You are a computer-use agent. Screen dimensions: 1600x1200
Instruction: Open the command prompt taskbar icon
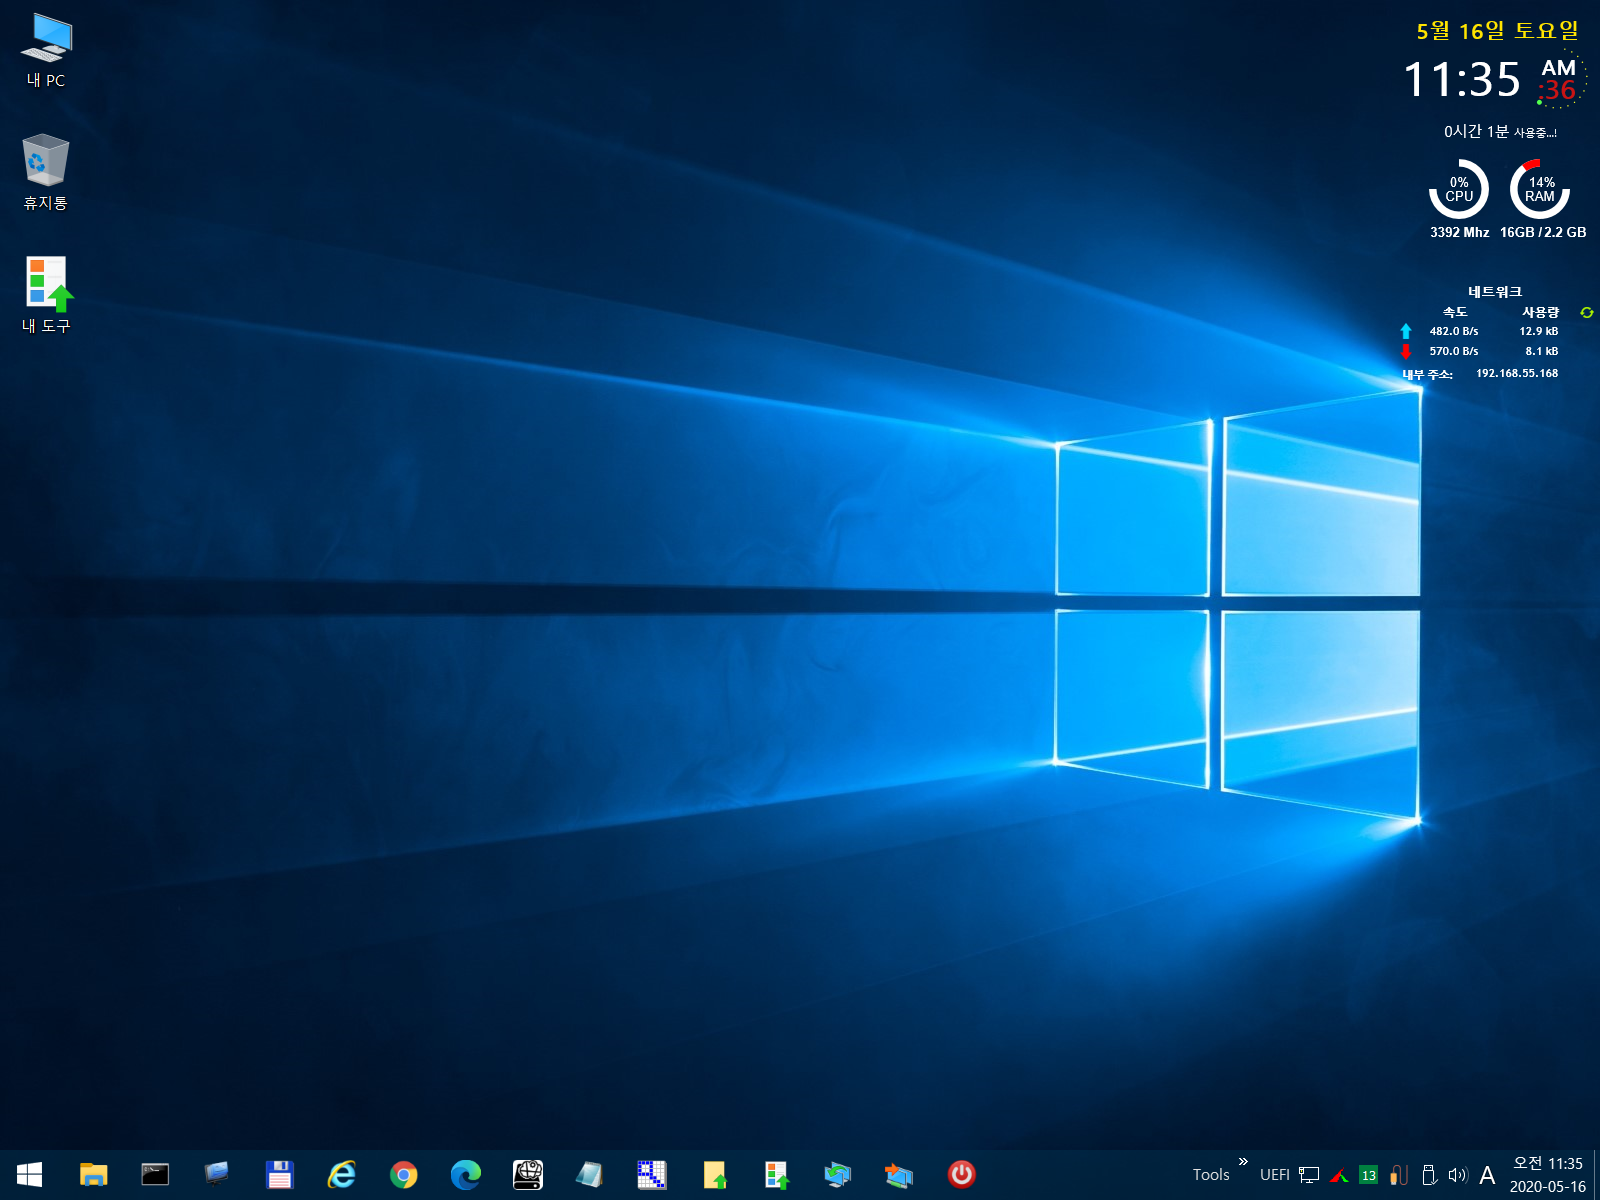click(155, 1175)
